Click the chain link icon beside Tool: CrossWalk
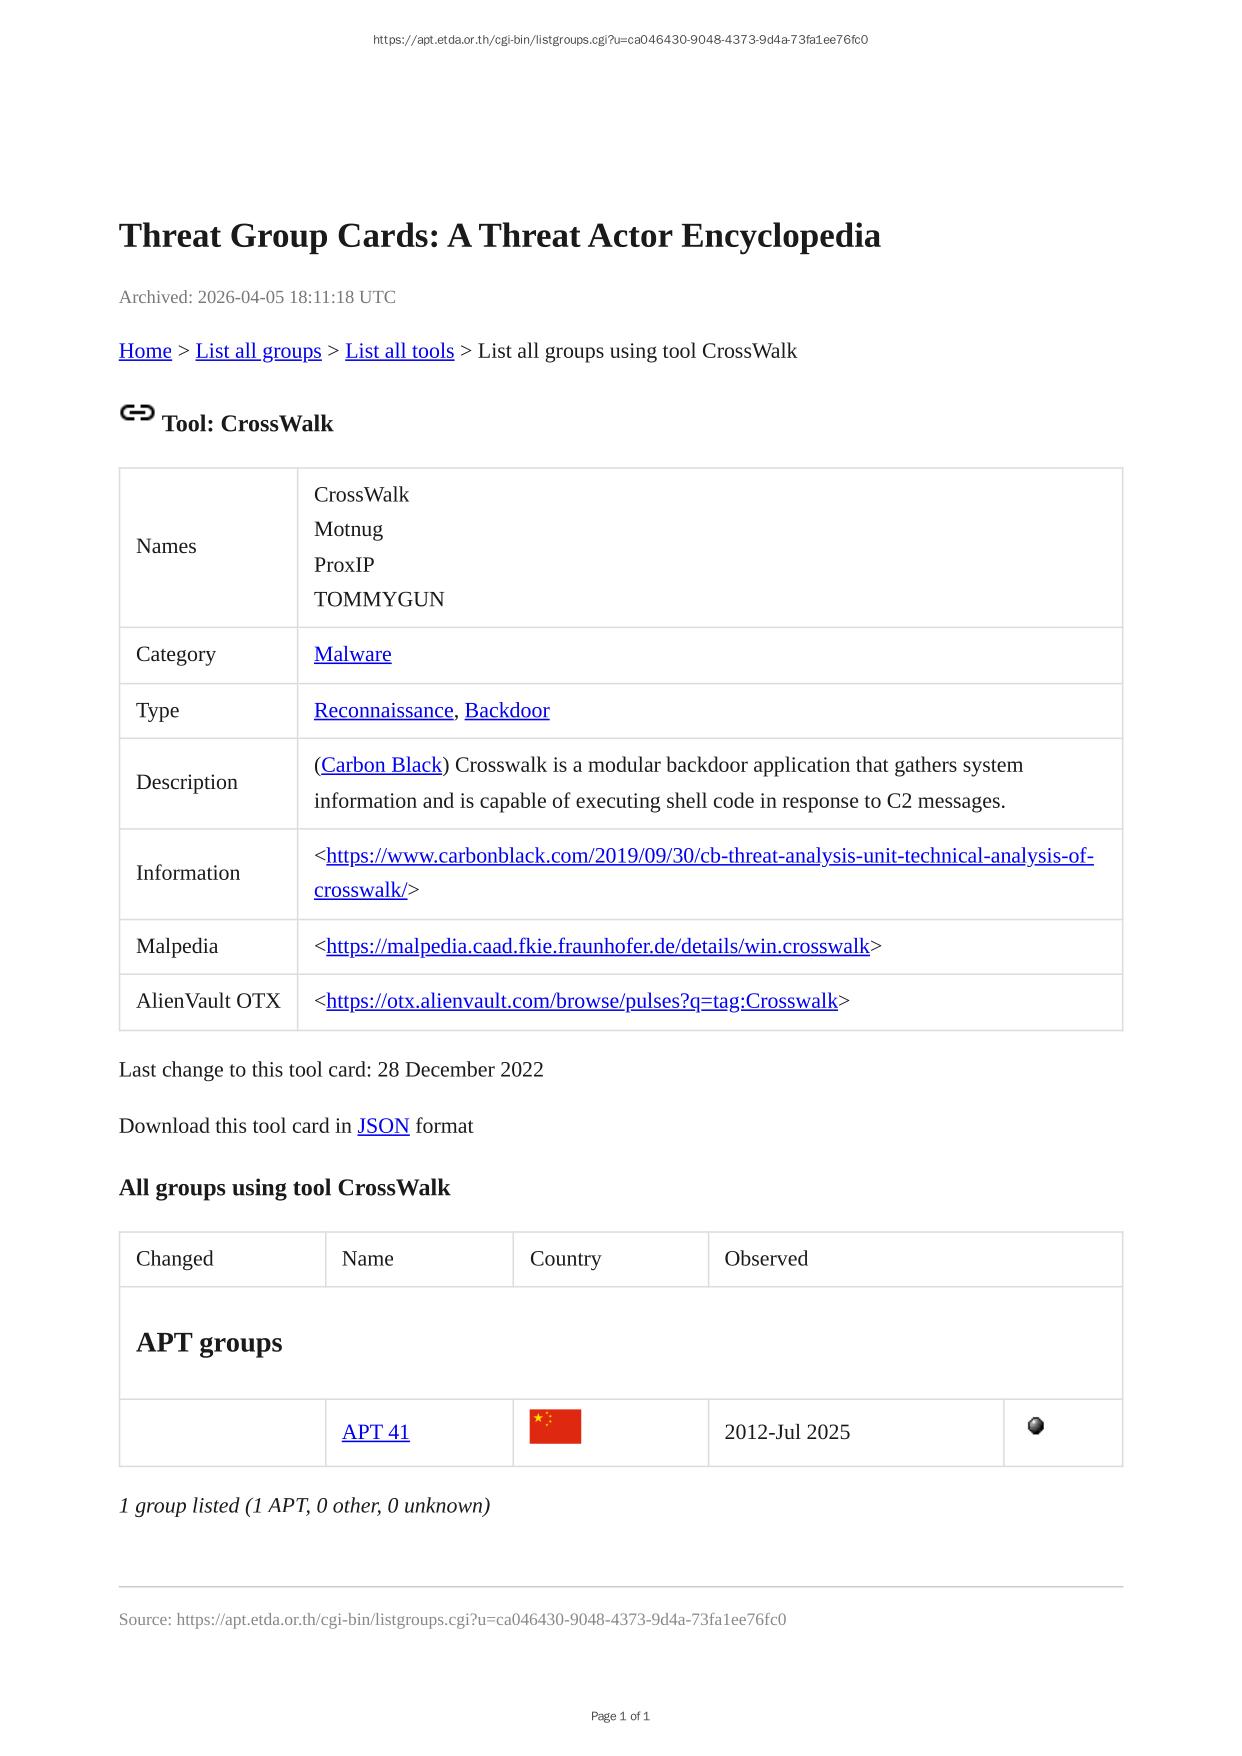Image resolution: width=1242 pixels, height=1756 pixels. pyautogui.click(x=137, y=413)
